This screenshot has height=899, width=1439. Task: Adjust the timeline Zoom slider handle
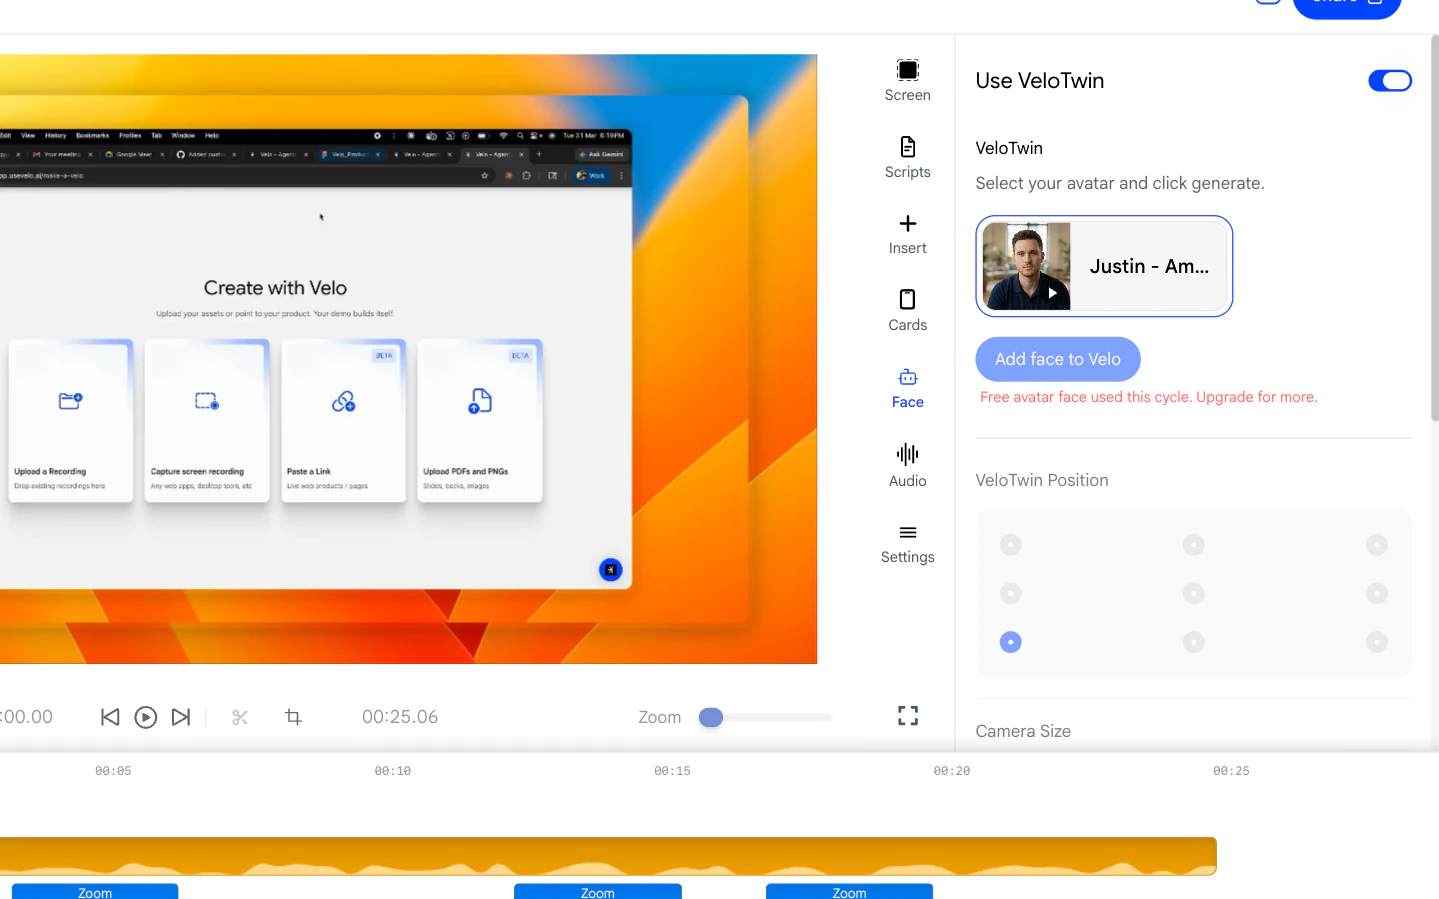(x=711, y=717)
